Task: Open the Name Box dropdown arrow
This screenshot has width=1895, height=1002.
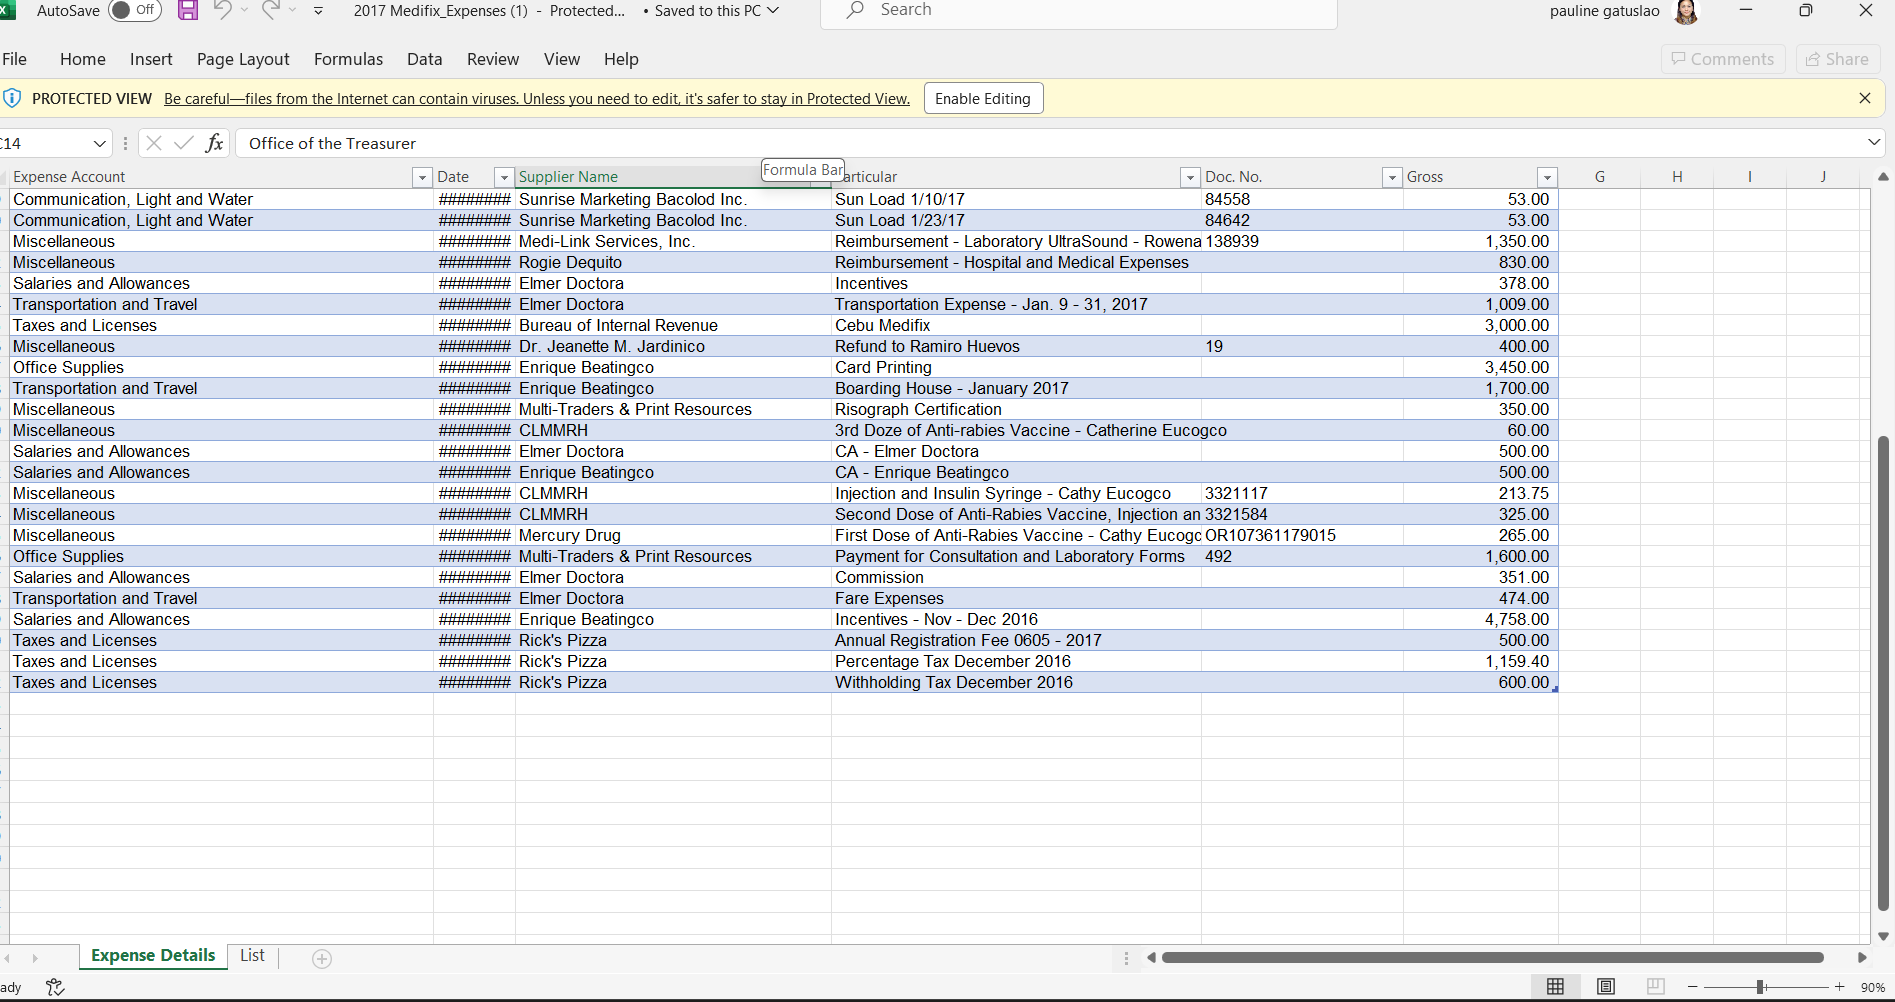Action: pos(99,143)
